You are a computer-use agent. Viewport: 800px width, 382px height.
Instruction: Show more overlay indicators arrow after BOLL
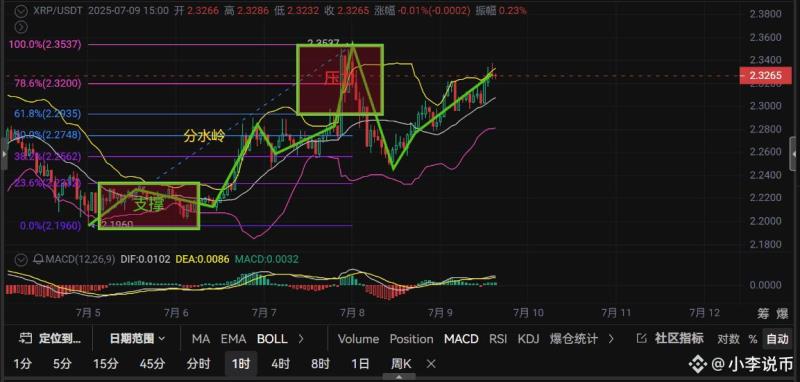coord(301,339)
